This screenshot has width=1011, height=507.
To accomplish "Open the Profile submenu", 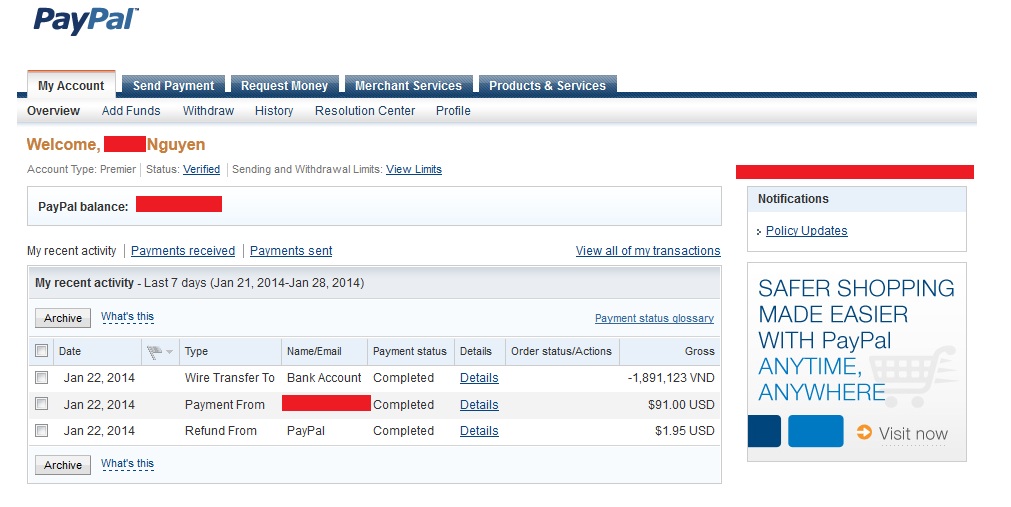I will [453, 111].
